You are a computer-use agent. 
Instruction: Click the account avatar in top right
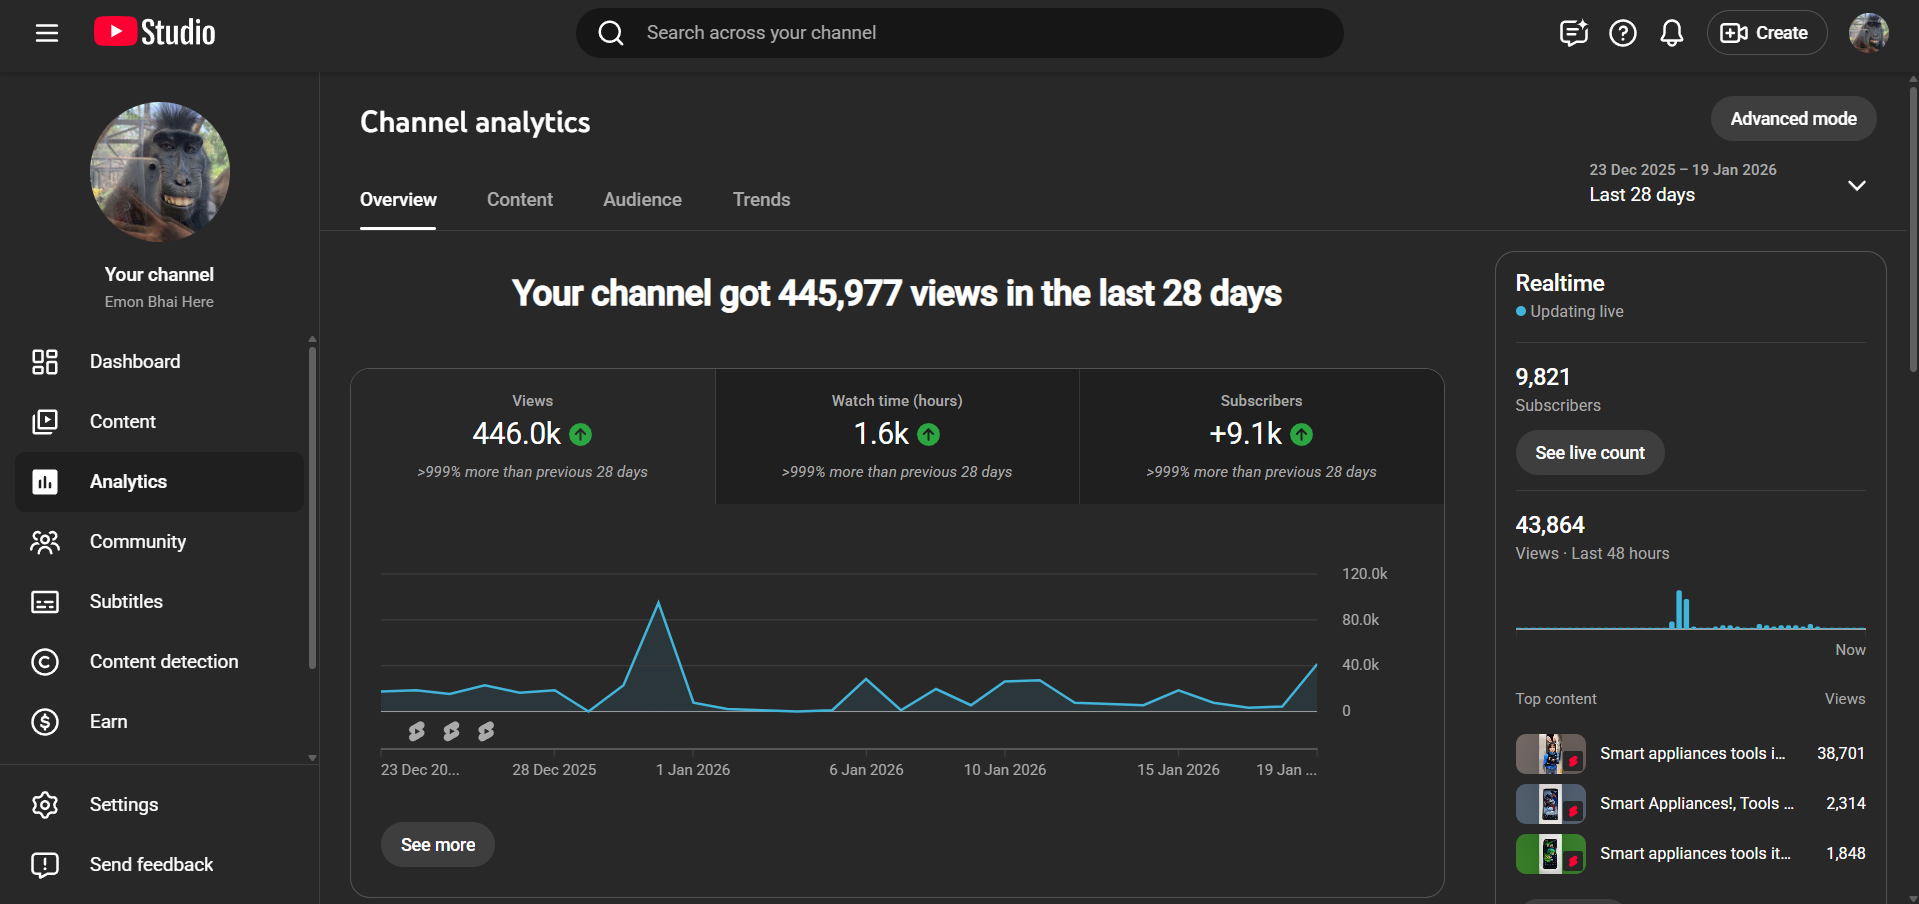[1867, 33]
